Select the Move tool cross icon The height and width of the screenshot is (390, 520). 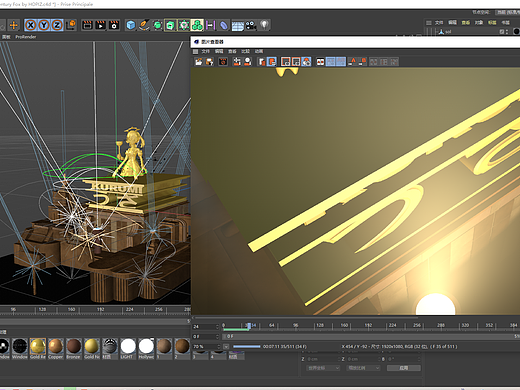(14, 25)
